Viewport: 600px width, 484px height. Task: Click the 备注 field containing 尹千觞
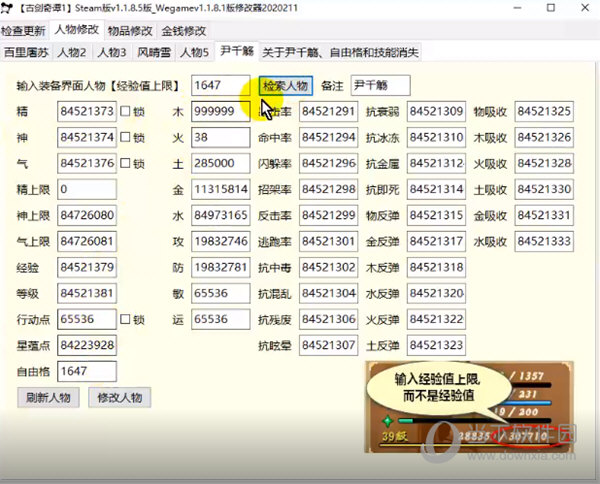click(x=381, y=85)
